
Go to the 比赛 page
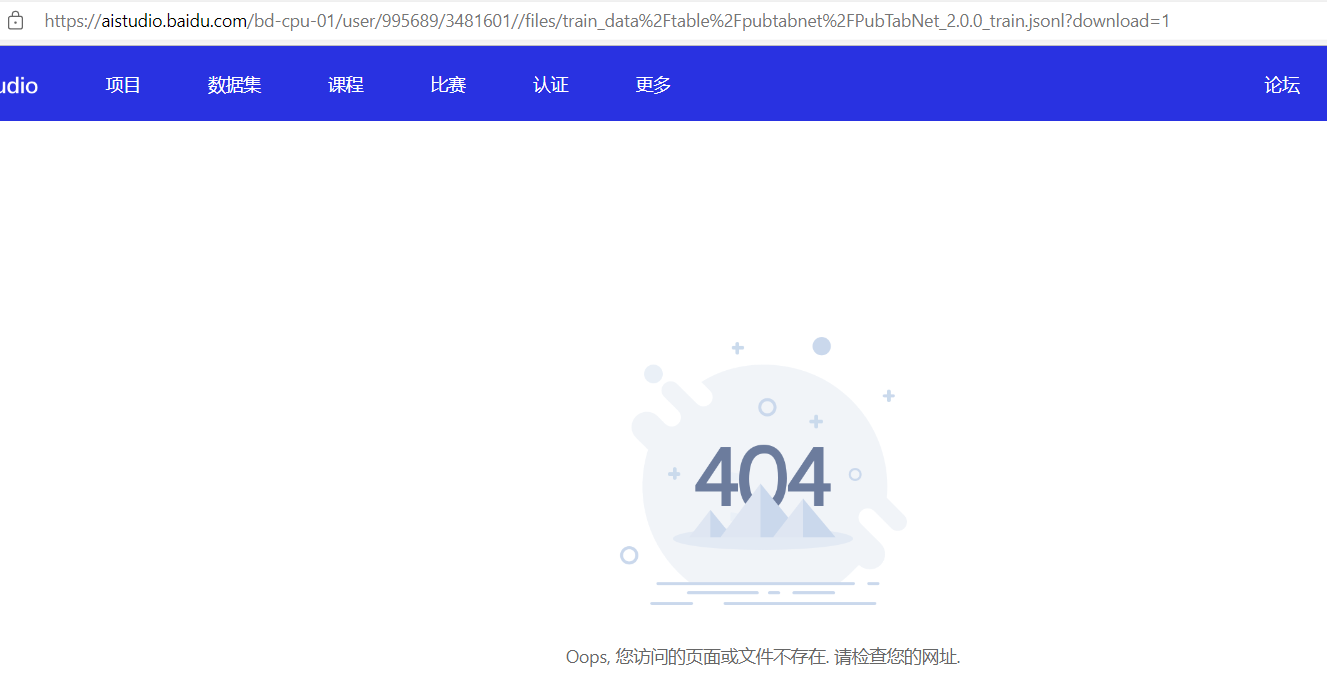pyautogui.click(x=447, y=84)
